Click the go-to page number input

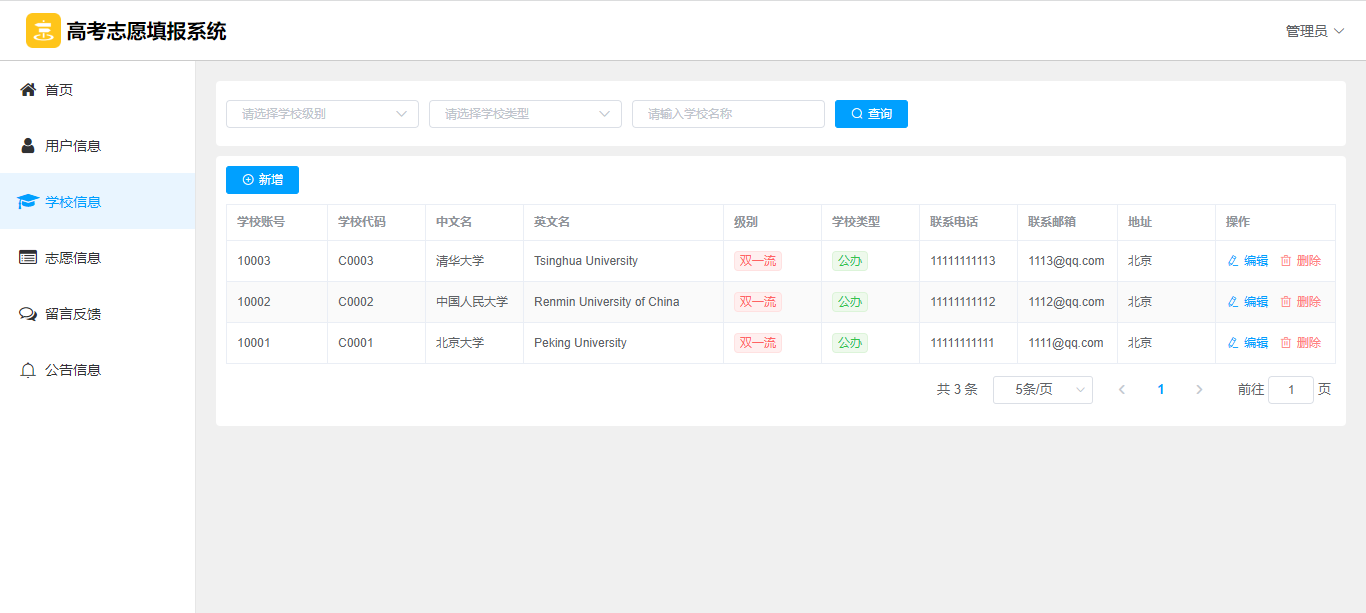(1290, 390)
